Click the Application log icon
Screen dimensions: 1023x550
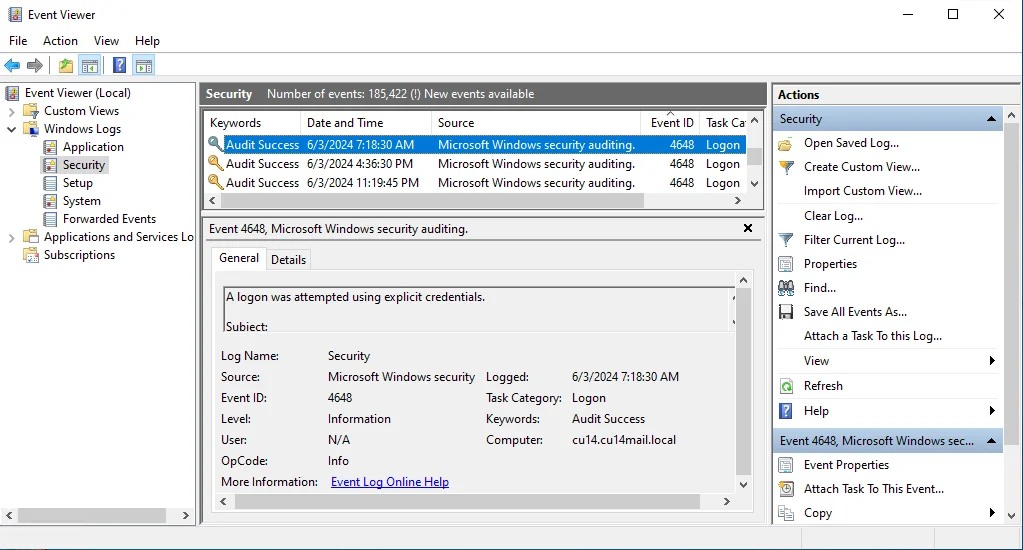(x=50, y=147)
